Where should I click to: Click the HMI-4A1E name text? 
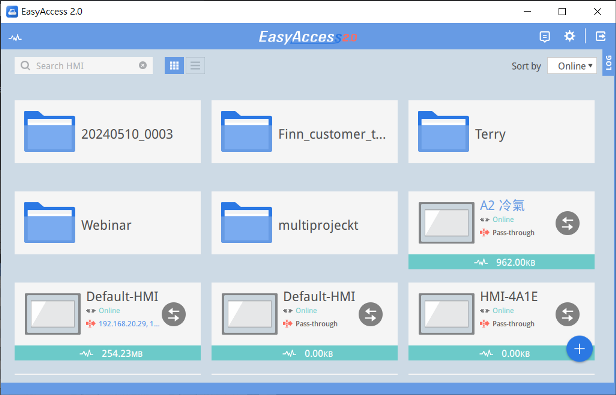tap(508, 297)
